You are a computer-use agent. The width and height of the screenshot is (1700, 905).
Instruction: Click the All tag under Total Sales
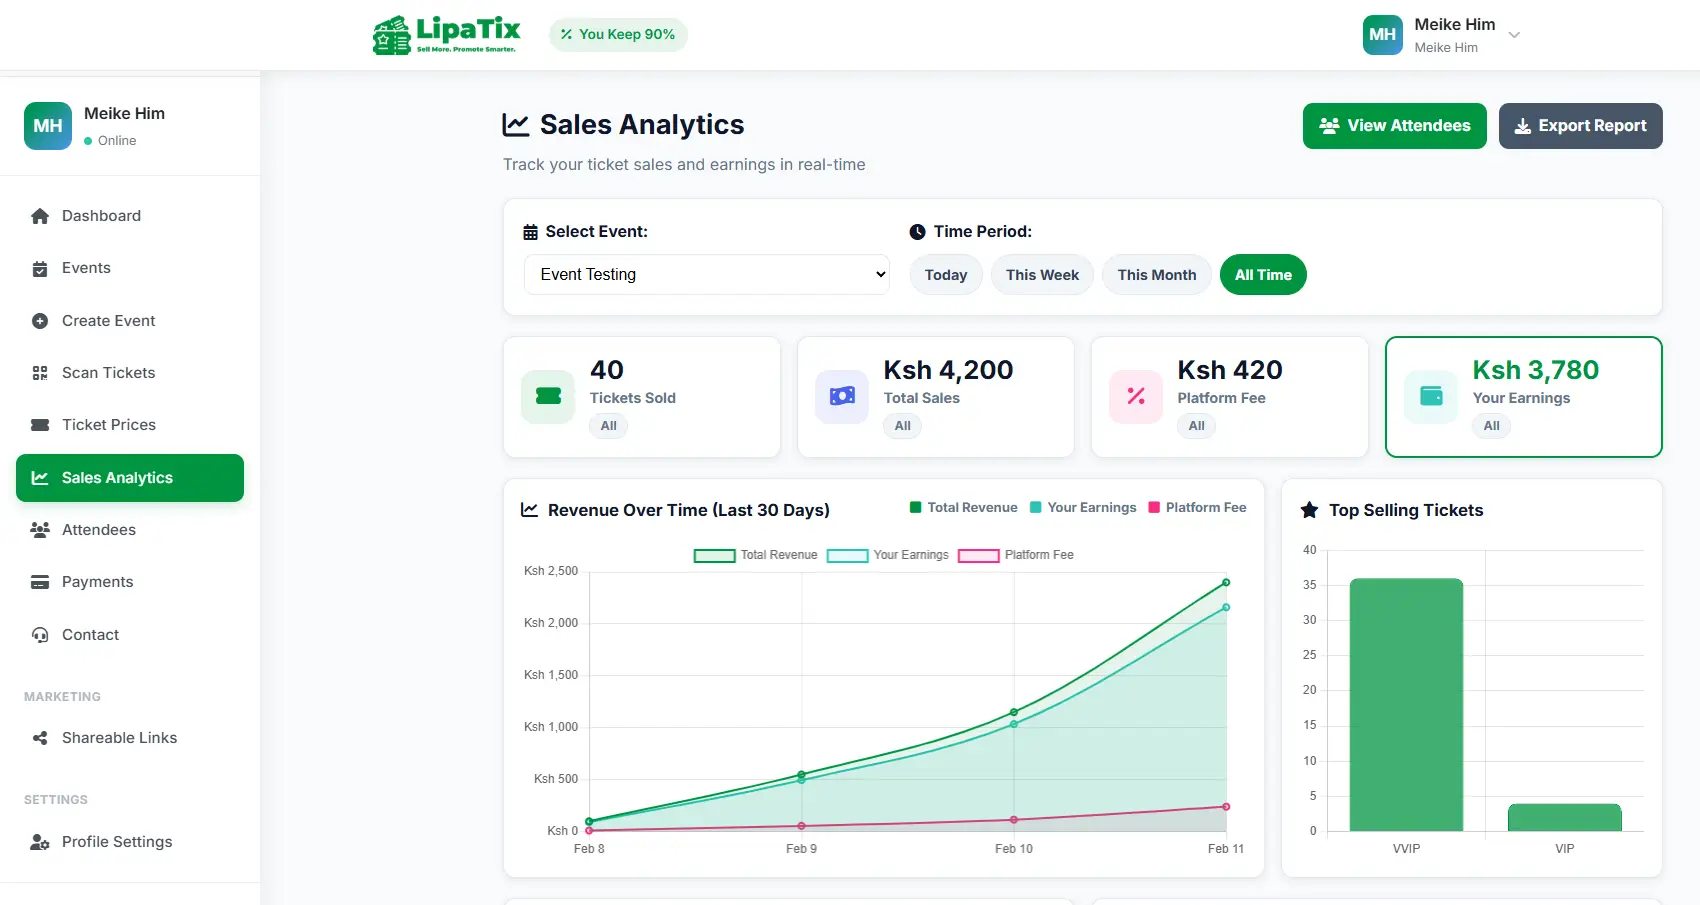tap(902, 426)
